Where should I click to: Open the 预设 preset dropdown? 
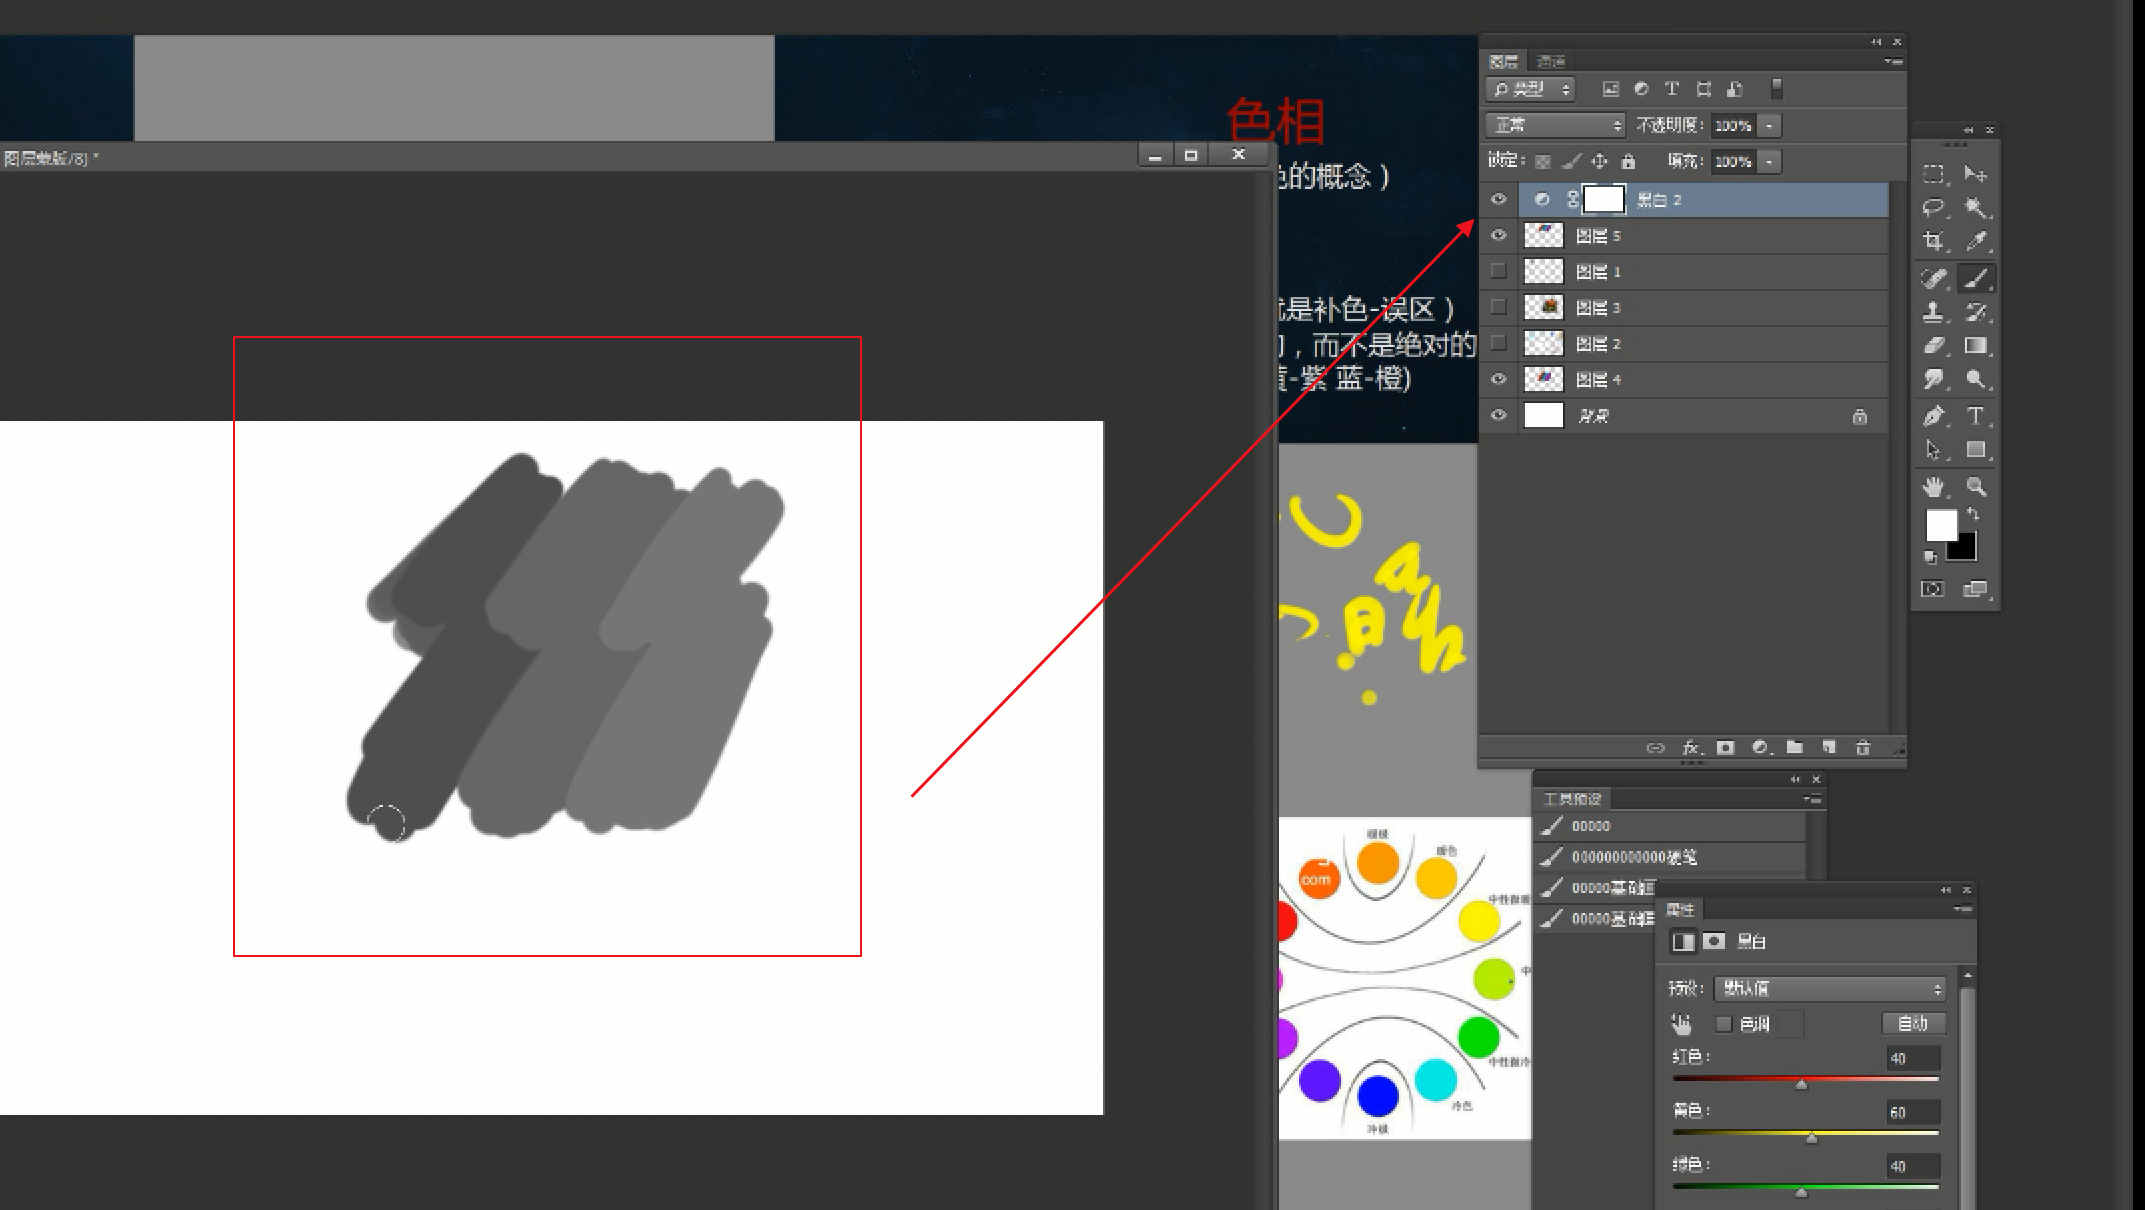(1830, 988)
